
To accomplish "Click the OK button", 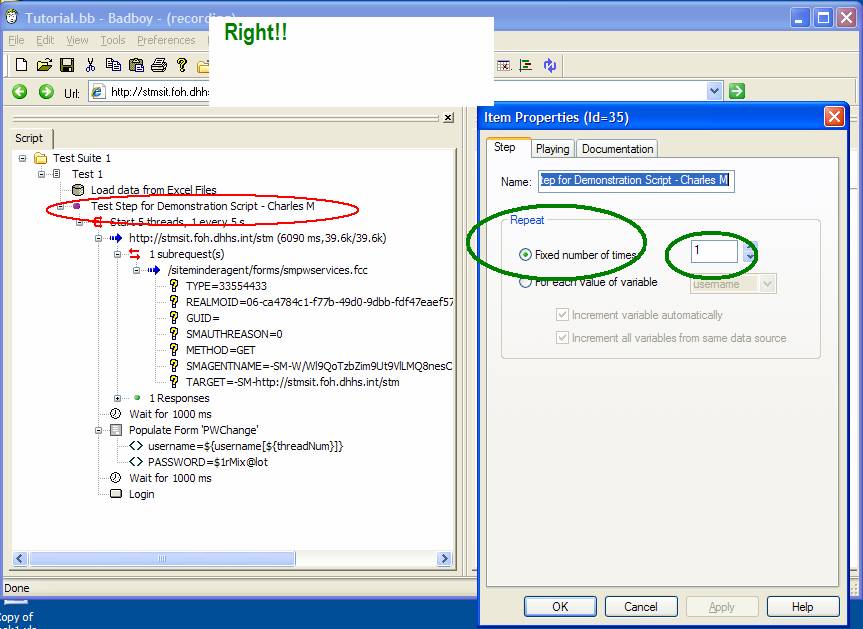I will [560, 606].
